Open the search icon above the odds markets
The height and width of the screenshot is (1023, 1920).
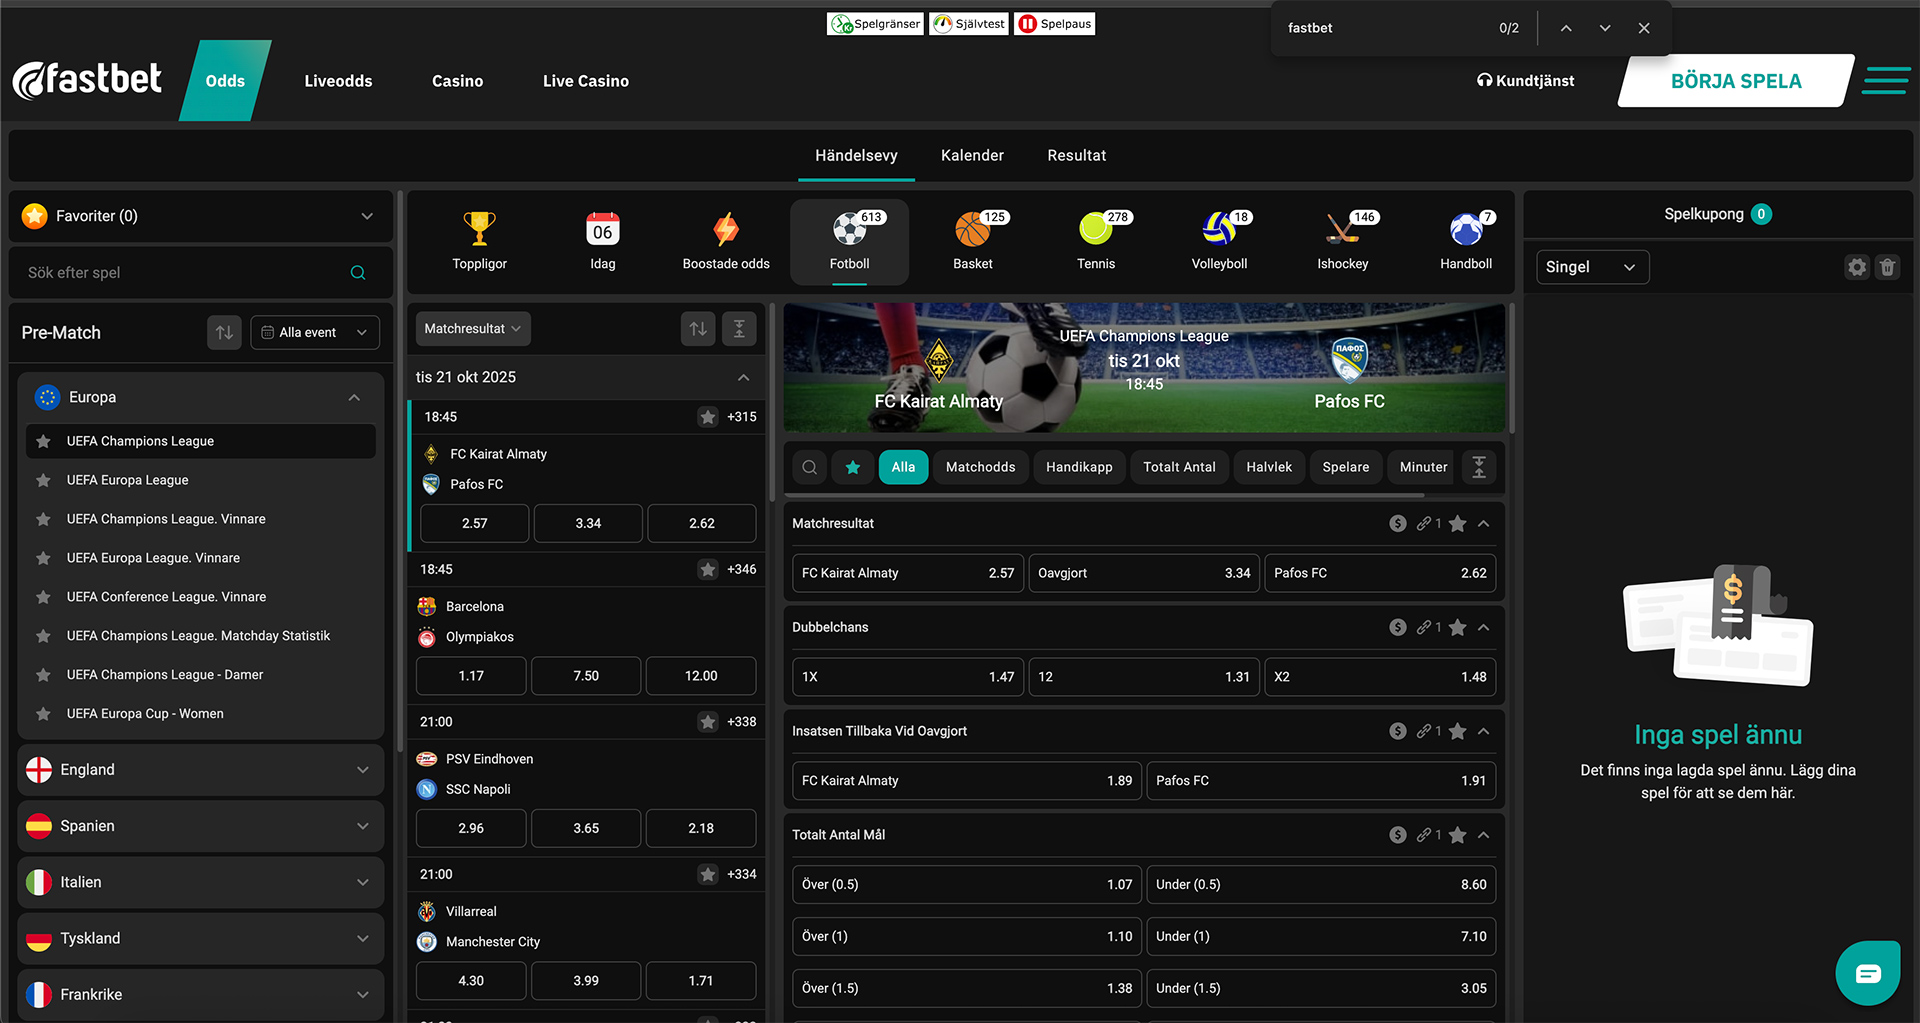pyautogui.click(x=809, y=467)
